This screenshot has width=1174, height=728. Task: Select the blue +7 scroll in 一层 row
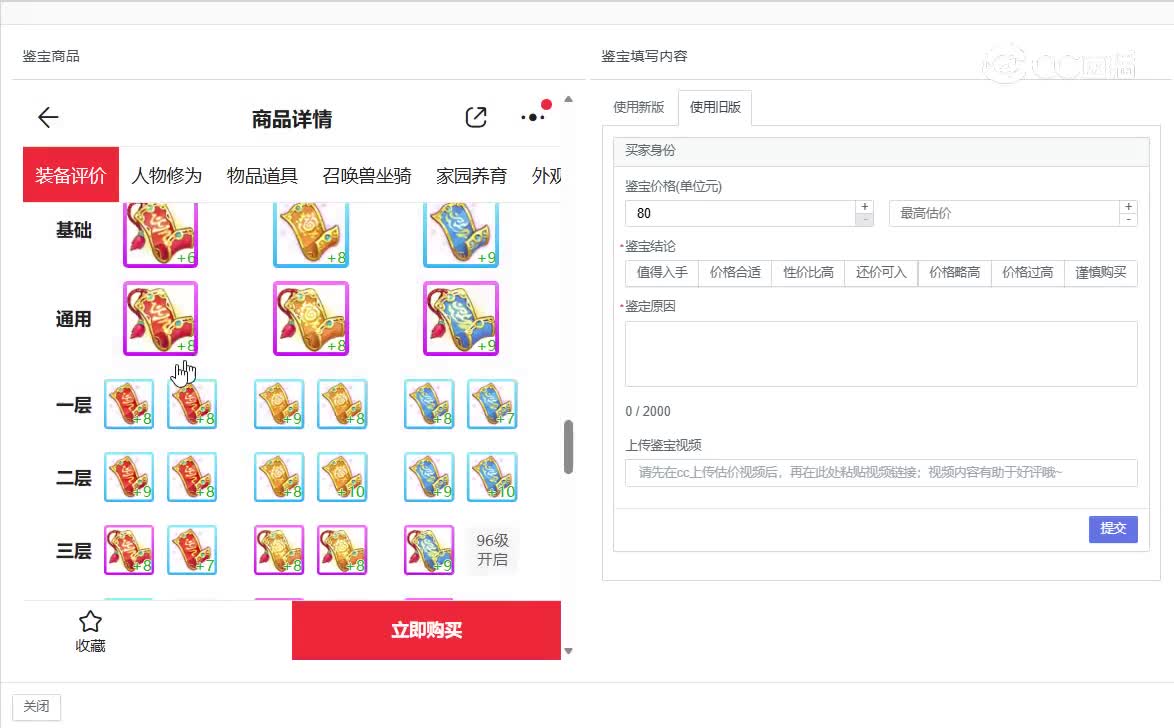492,404
